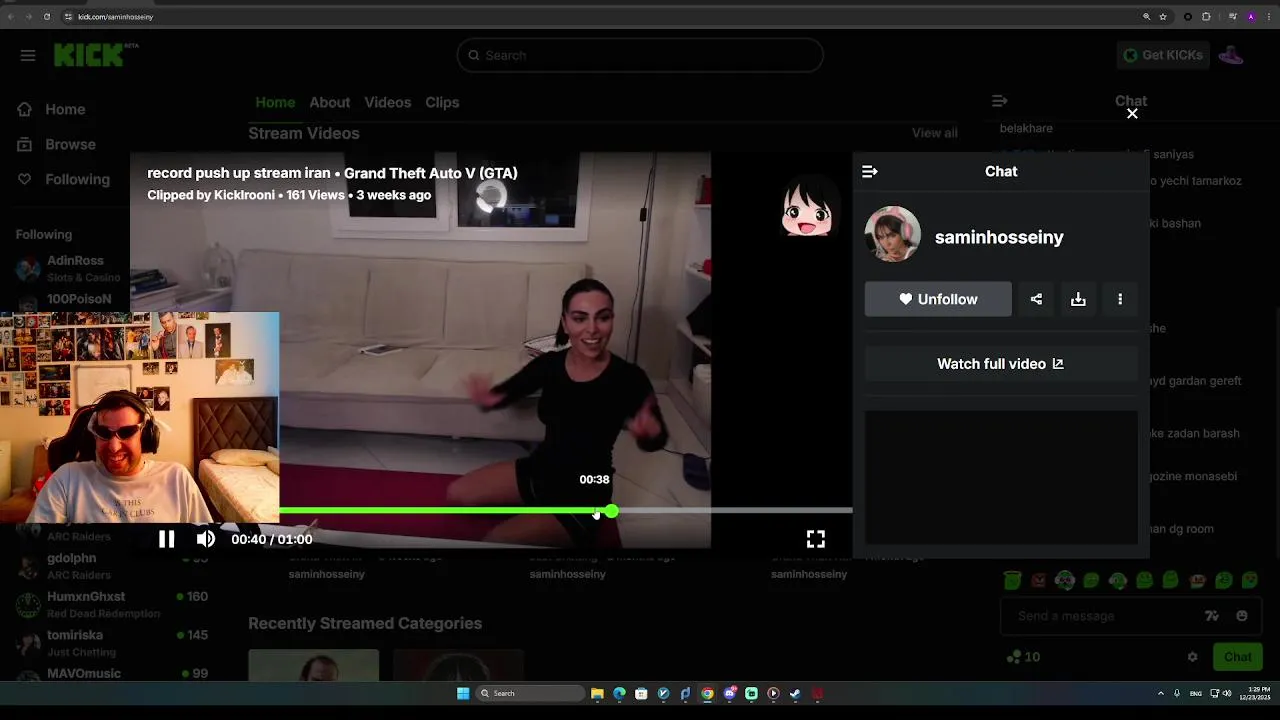Open the user profile hat avatar
Image resolution: width=1280 pixels, height=720 pixels.
[1231, 55]
